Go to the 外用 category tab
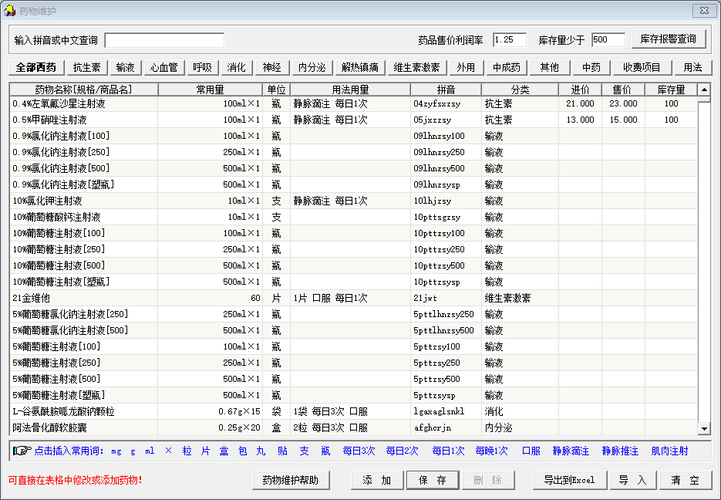This screenshot has width=721, height=500. [x=466, y=68]
